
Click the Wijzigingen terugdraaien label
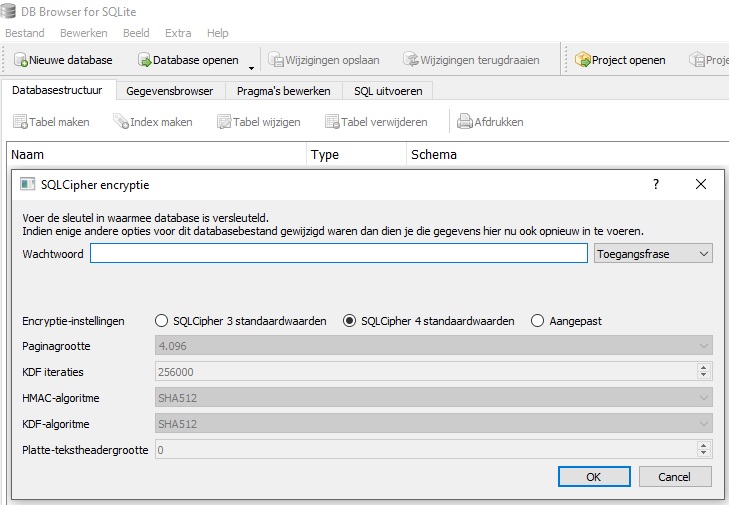[480, 60]
